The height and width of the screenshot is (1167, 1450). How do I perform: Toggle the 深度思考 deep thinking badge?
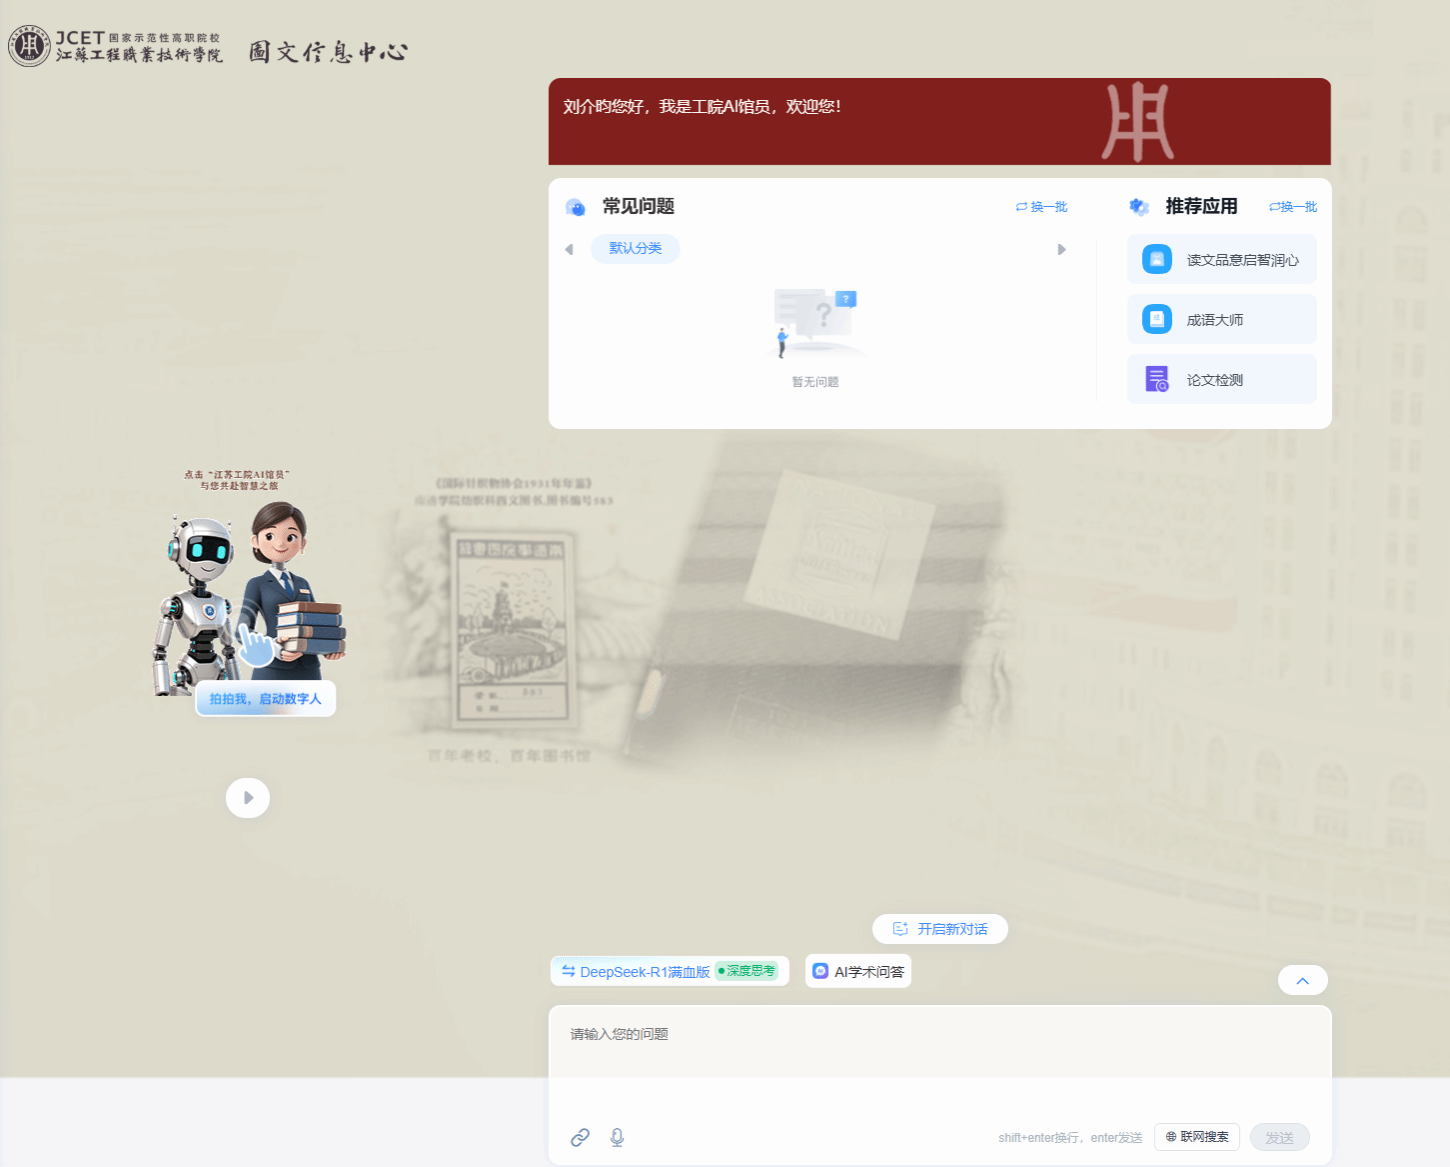[x=747, y=971]
